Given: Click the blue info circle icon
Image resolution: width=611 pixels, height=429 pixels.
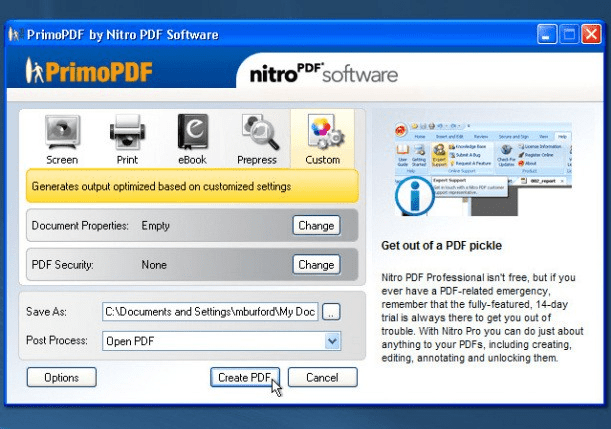Looking at the screenshot, I should 414,195.
